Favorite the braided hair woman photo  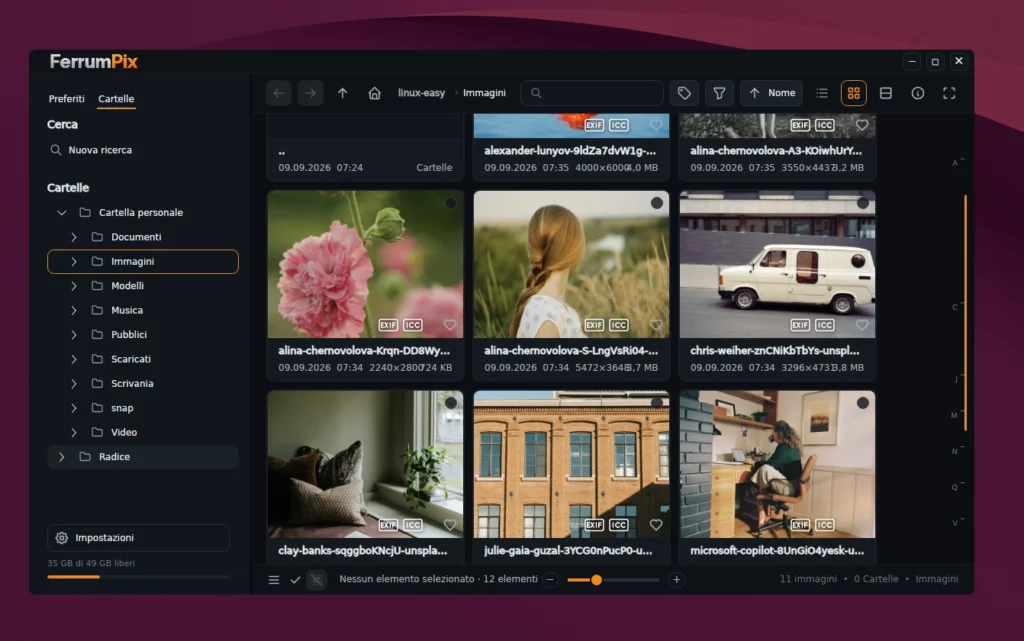(656, 325)
